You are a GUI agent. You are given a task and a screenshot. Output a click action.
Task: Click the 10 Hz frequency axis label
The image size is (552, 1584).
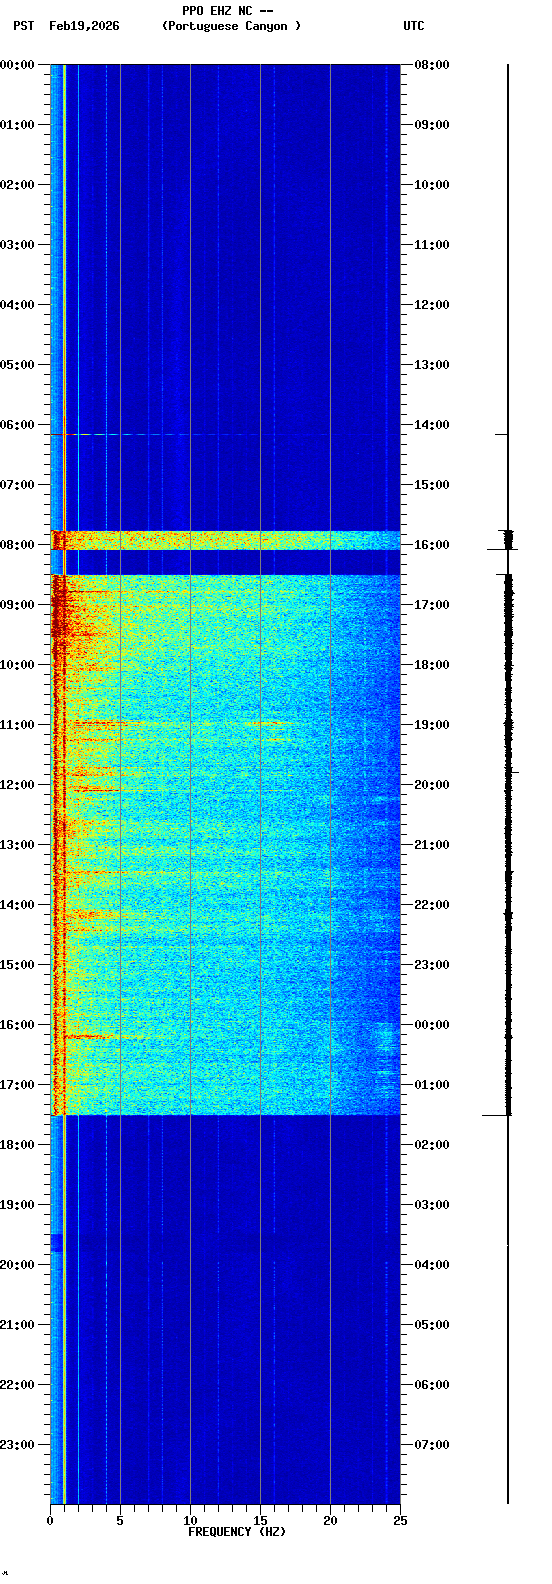190,1521
